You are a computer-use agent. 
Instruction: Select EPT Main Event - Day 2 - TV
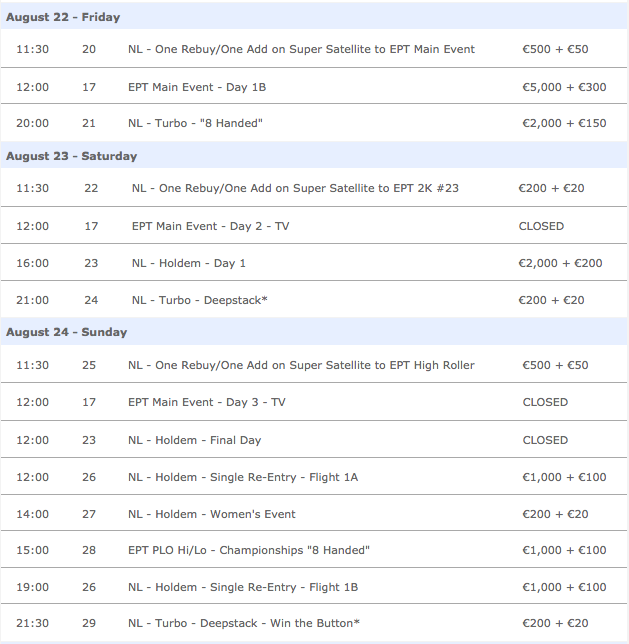coord(221,226)
